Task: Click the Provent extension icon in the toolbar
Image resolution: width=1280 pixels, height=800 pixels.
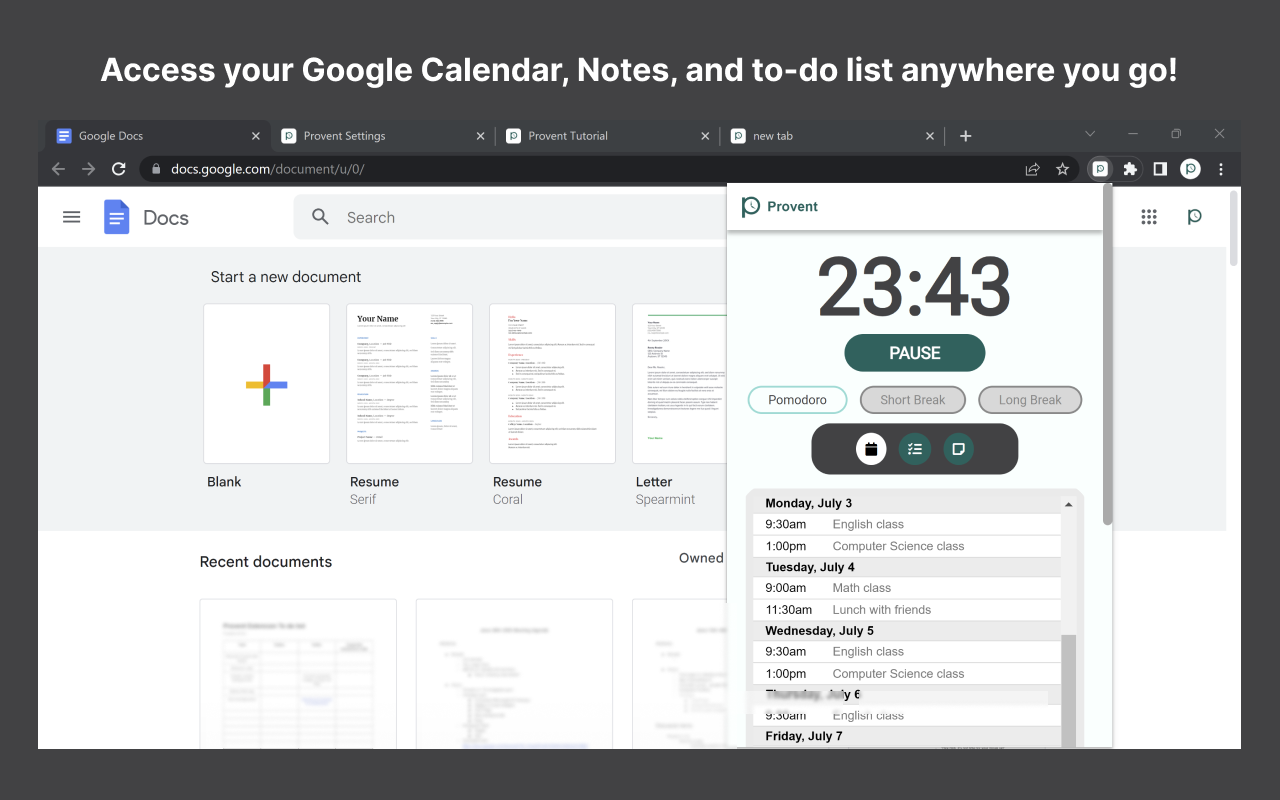Action: click(1100, 169)
